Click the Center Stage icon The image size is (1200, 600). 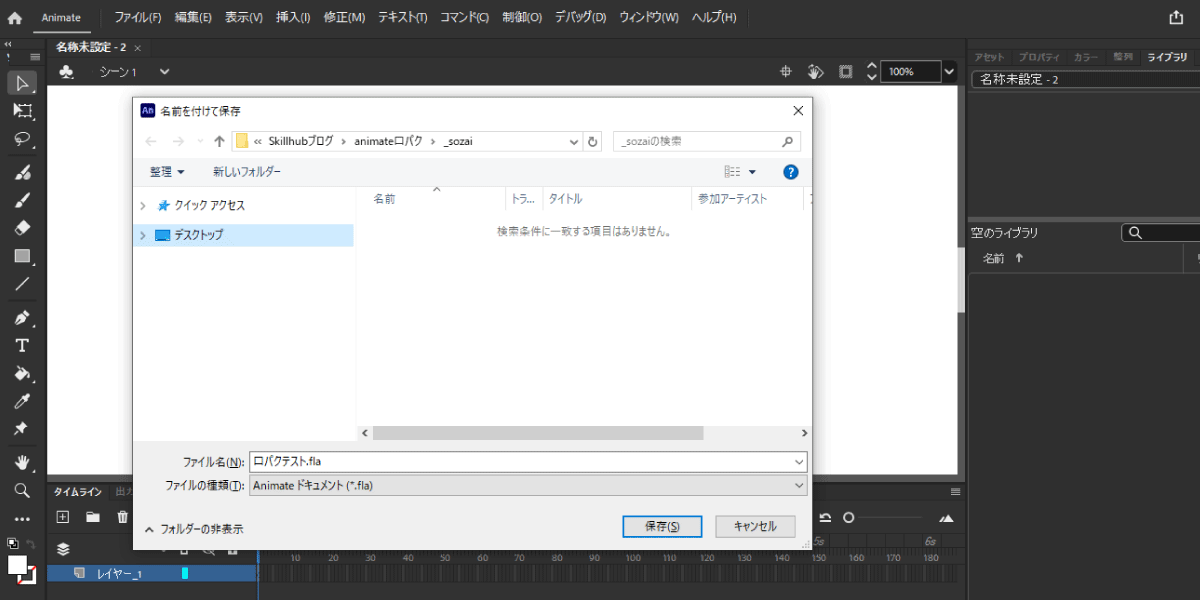pos(786,71)
